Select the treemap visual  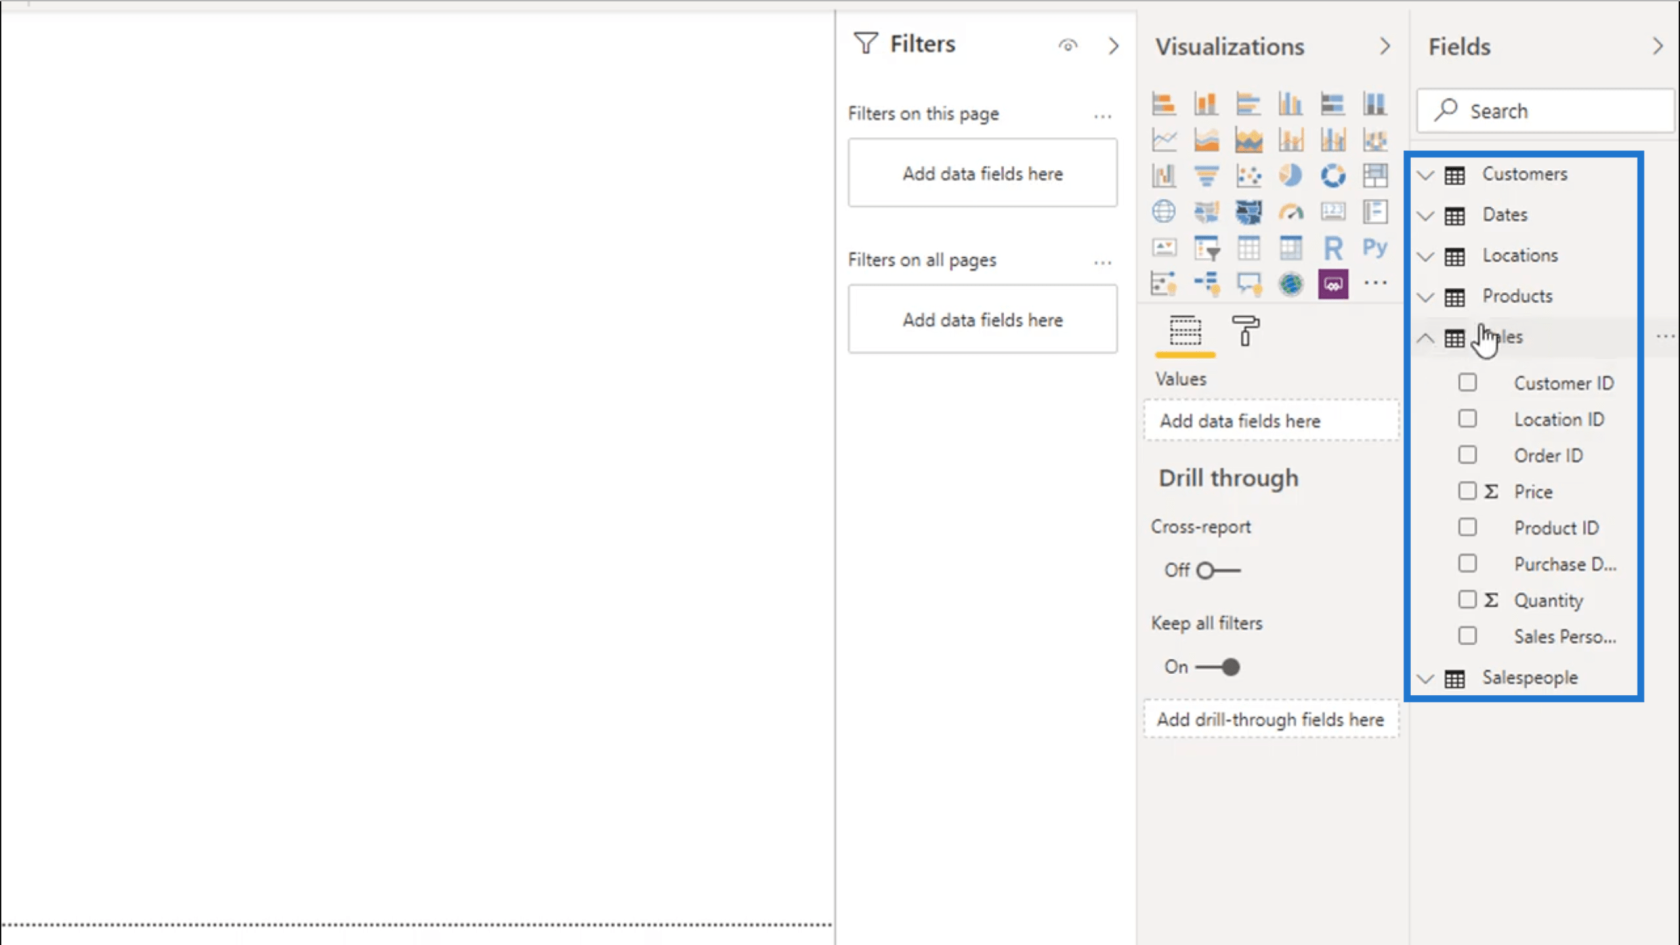[1375, 176]
